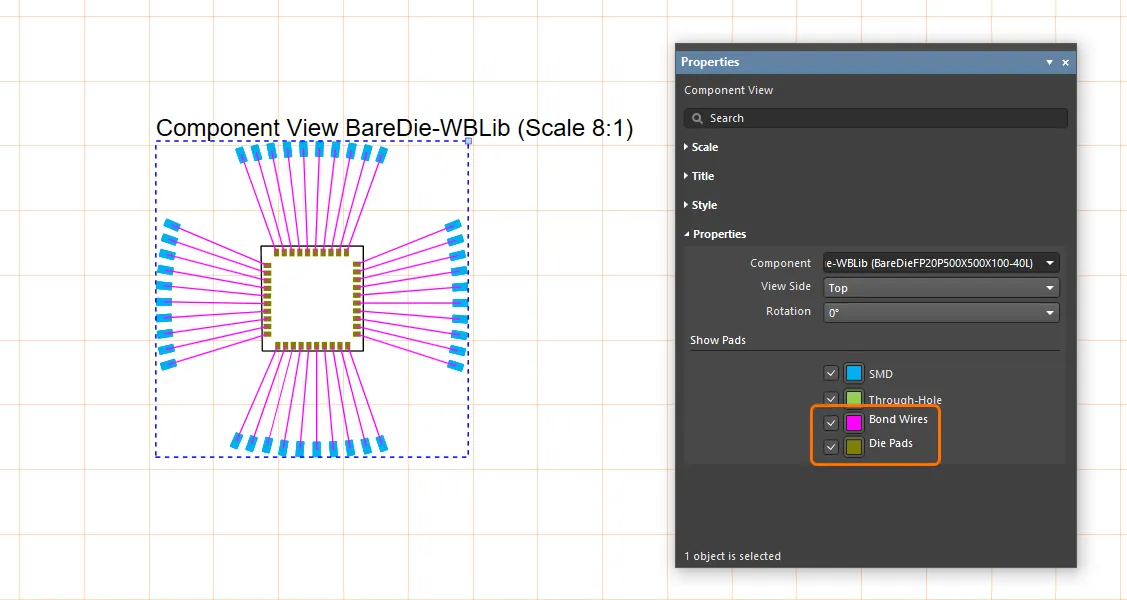
Task: Select the Component View BareDie-WBLib title text
Action: pos(394,128)
